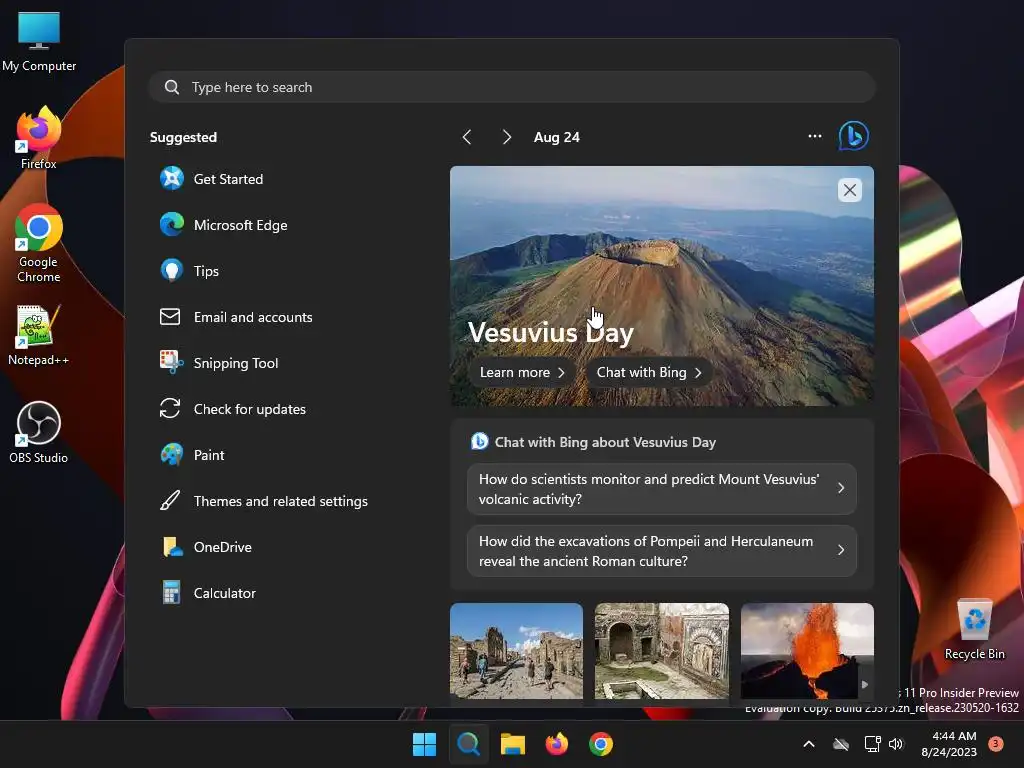Open the Pompeii street ruins thumbnail
Viewport: 1024px width, 768px height.
(517, 651)
